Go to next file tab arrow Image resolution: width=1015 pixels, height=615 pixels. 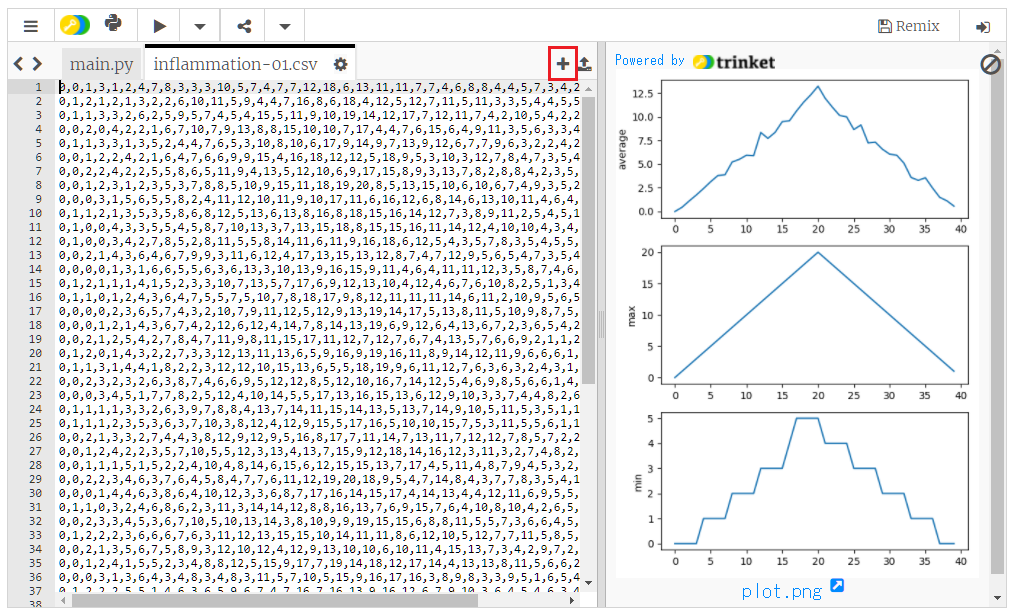tap(38, 63)
